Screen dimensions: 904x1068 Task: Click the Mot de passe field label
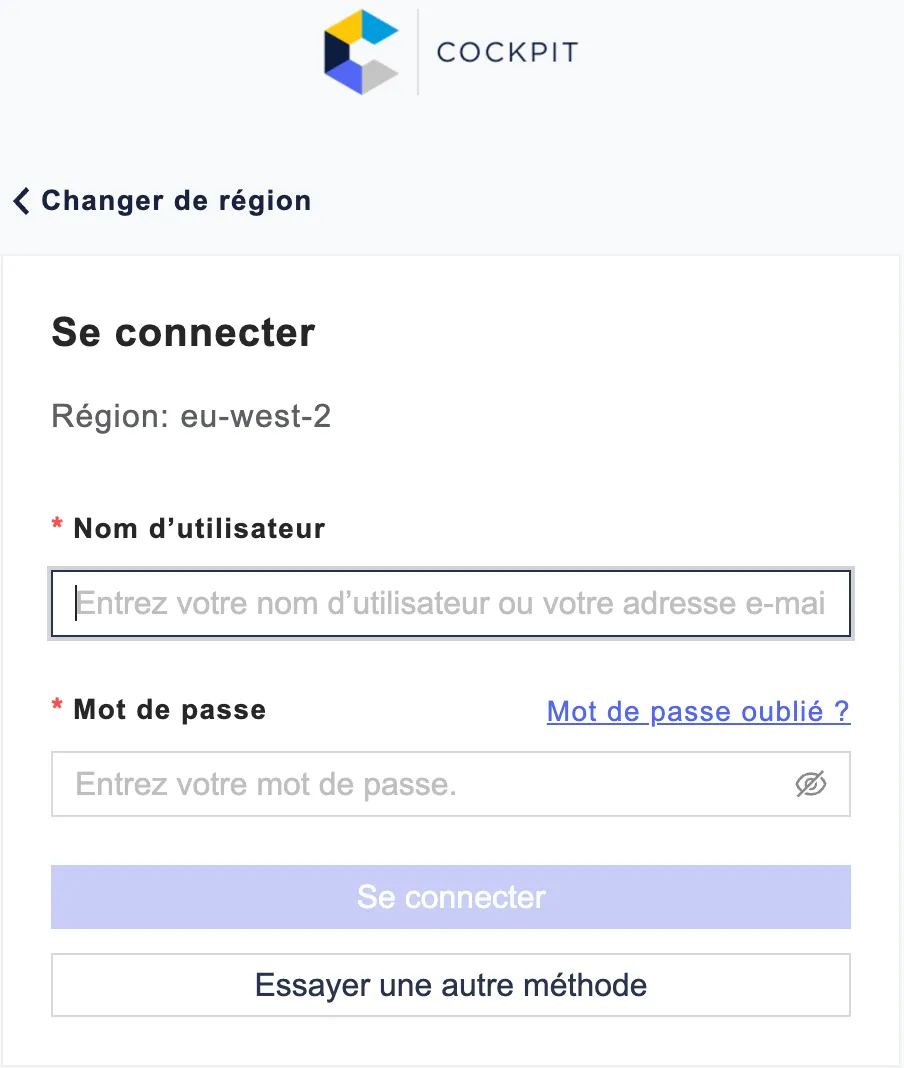[x=170, y=710]
